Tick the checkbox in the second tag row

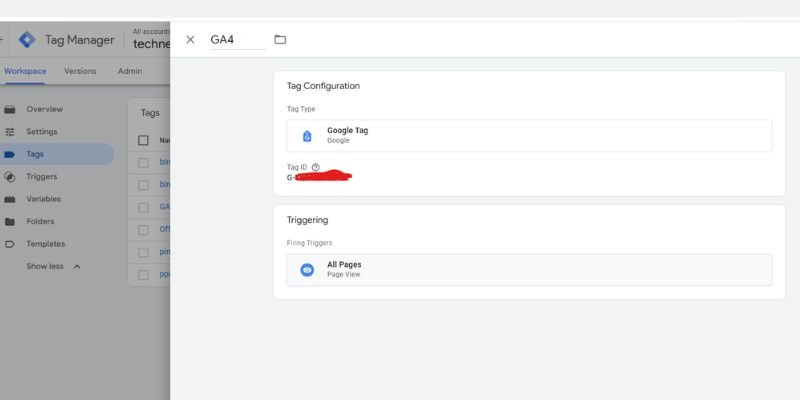coord(143,185)
